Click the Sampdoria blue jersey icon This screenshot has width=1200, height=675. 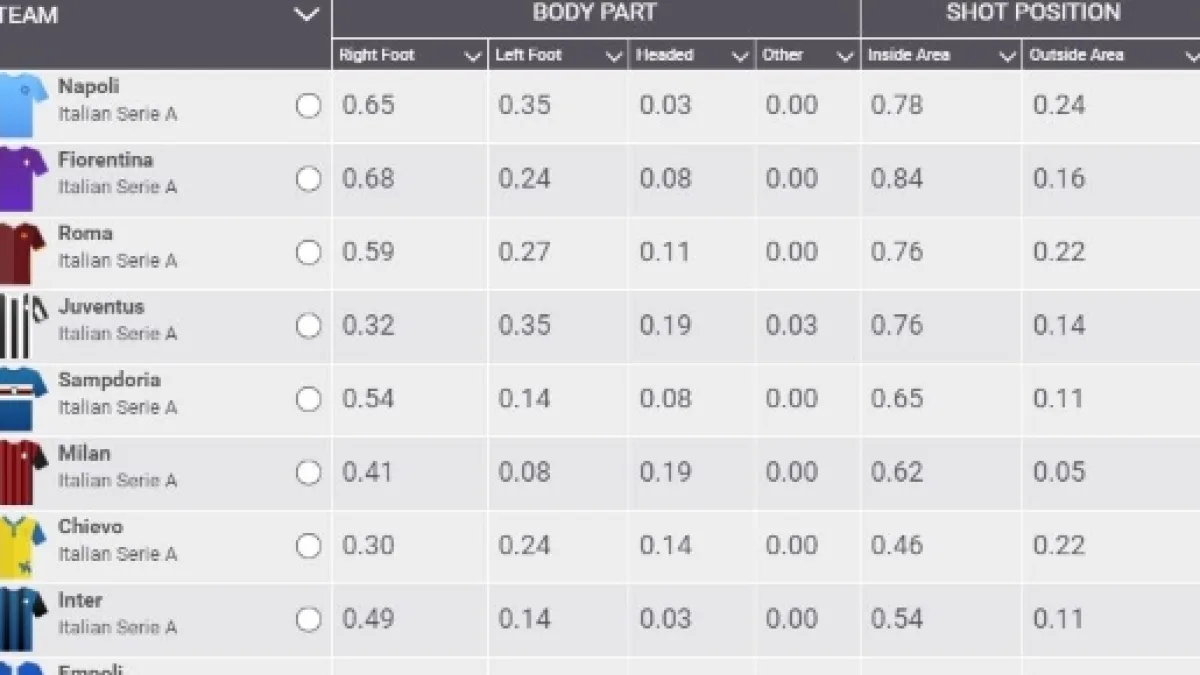pos(22,399)
